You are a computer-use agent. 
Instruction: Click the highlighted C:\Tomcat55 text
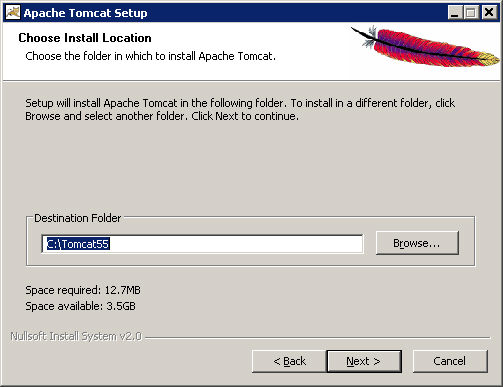tap(78, 244)
